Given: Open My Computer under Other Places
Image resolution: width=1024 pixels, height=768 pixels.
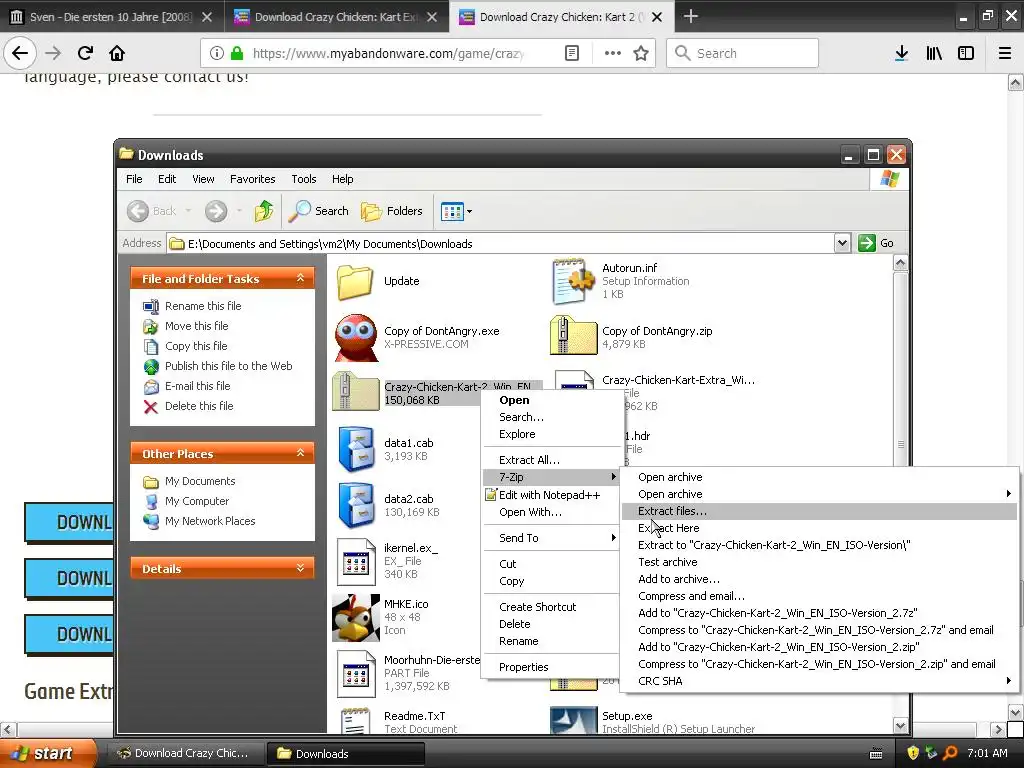Looking at the screenshot, I should [x=197, y=501].
